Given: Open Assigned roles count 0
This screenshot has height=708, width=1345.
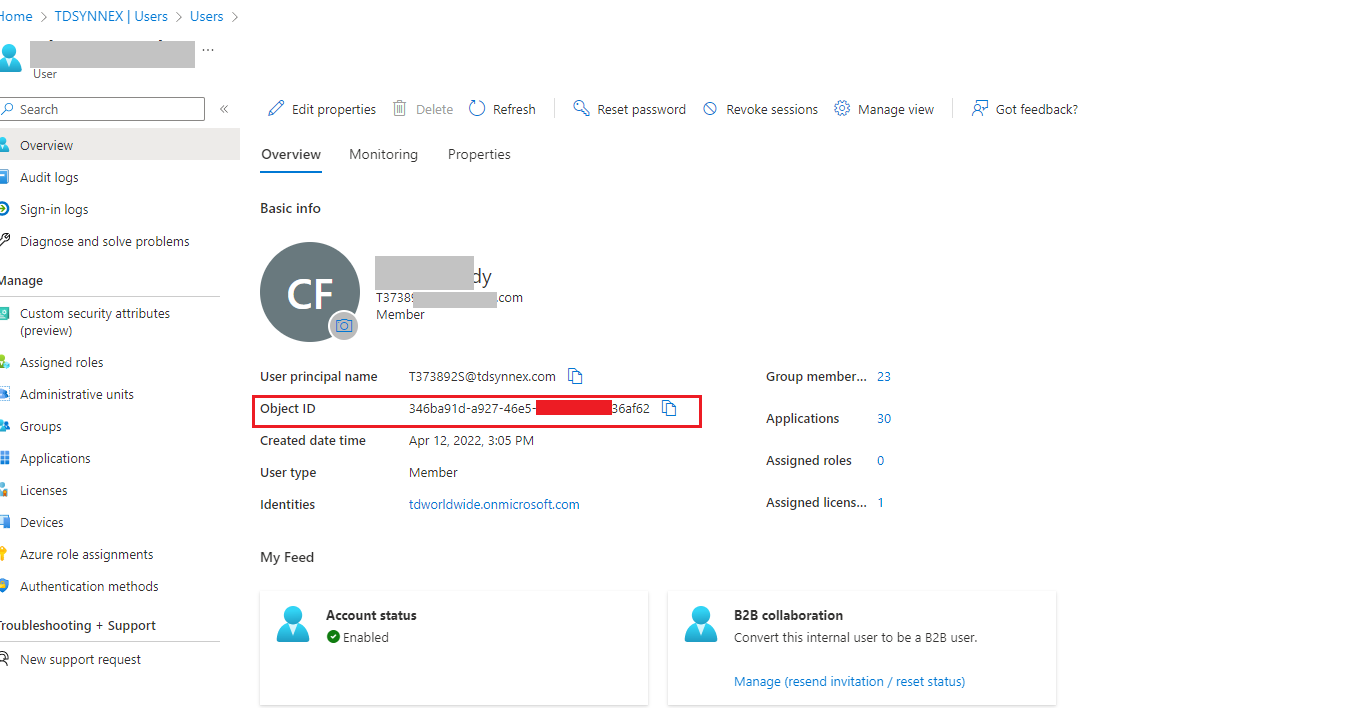Looking at the screenshot, I should 880,460.
